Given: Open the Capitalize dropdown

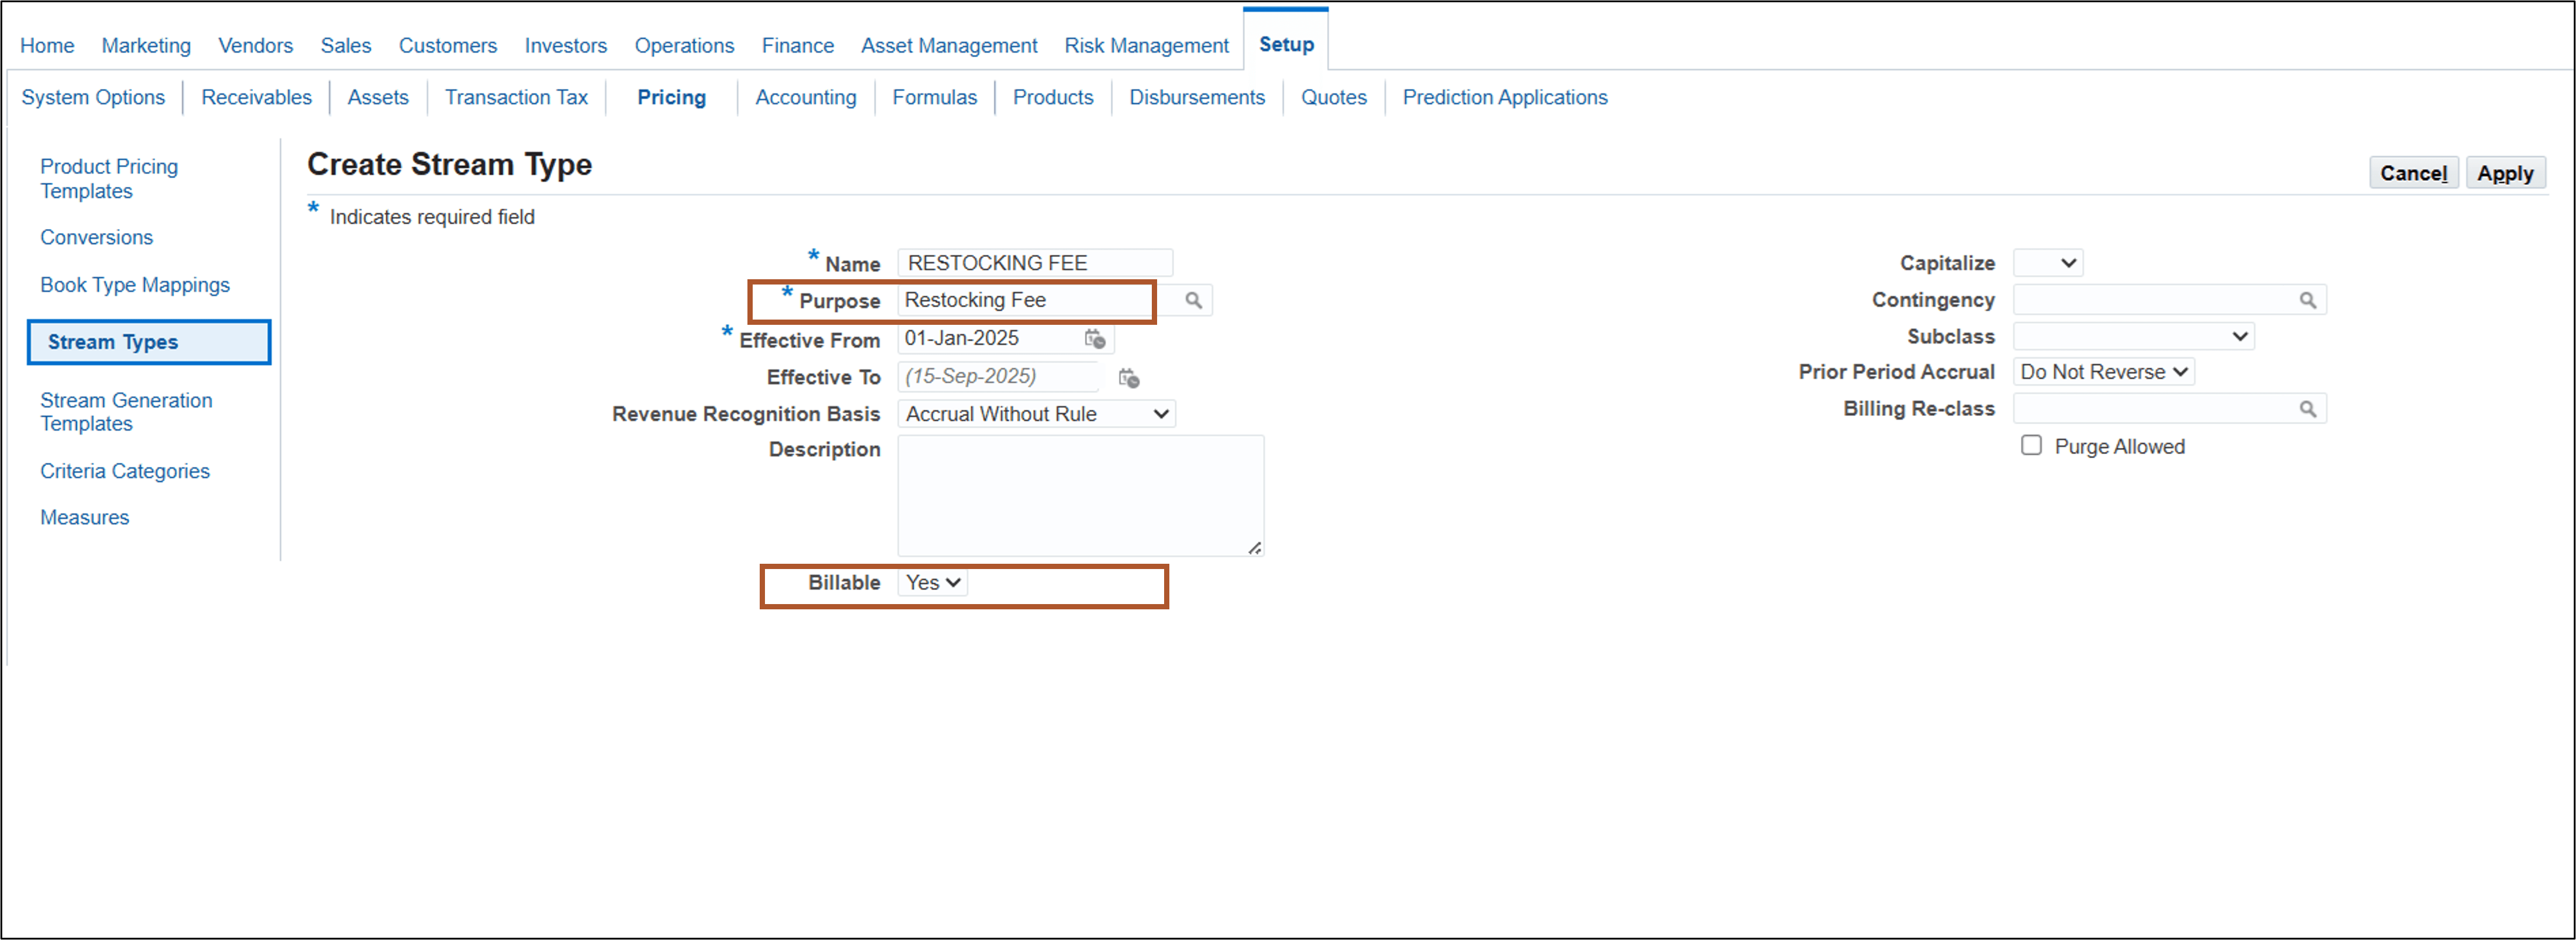Looking at the screenshot, I should pyautogui.click(x=2047, y=263).
